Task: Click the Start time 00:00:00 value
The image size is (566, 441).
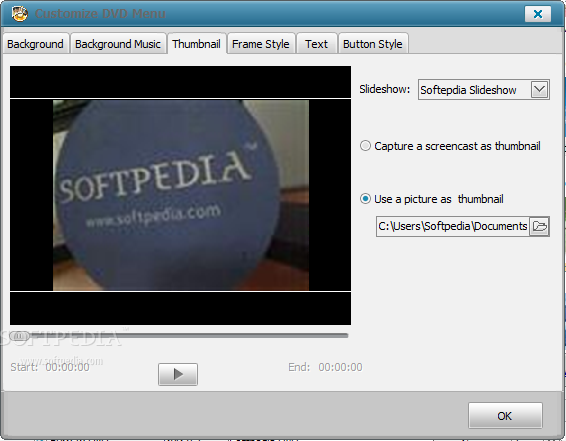Action: point(68,367)
